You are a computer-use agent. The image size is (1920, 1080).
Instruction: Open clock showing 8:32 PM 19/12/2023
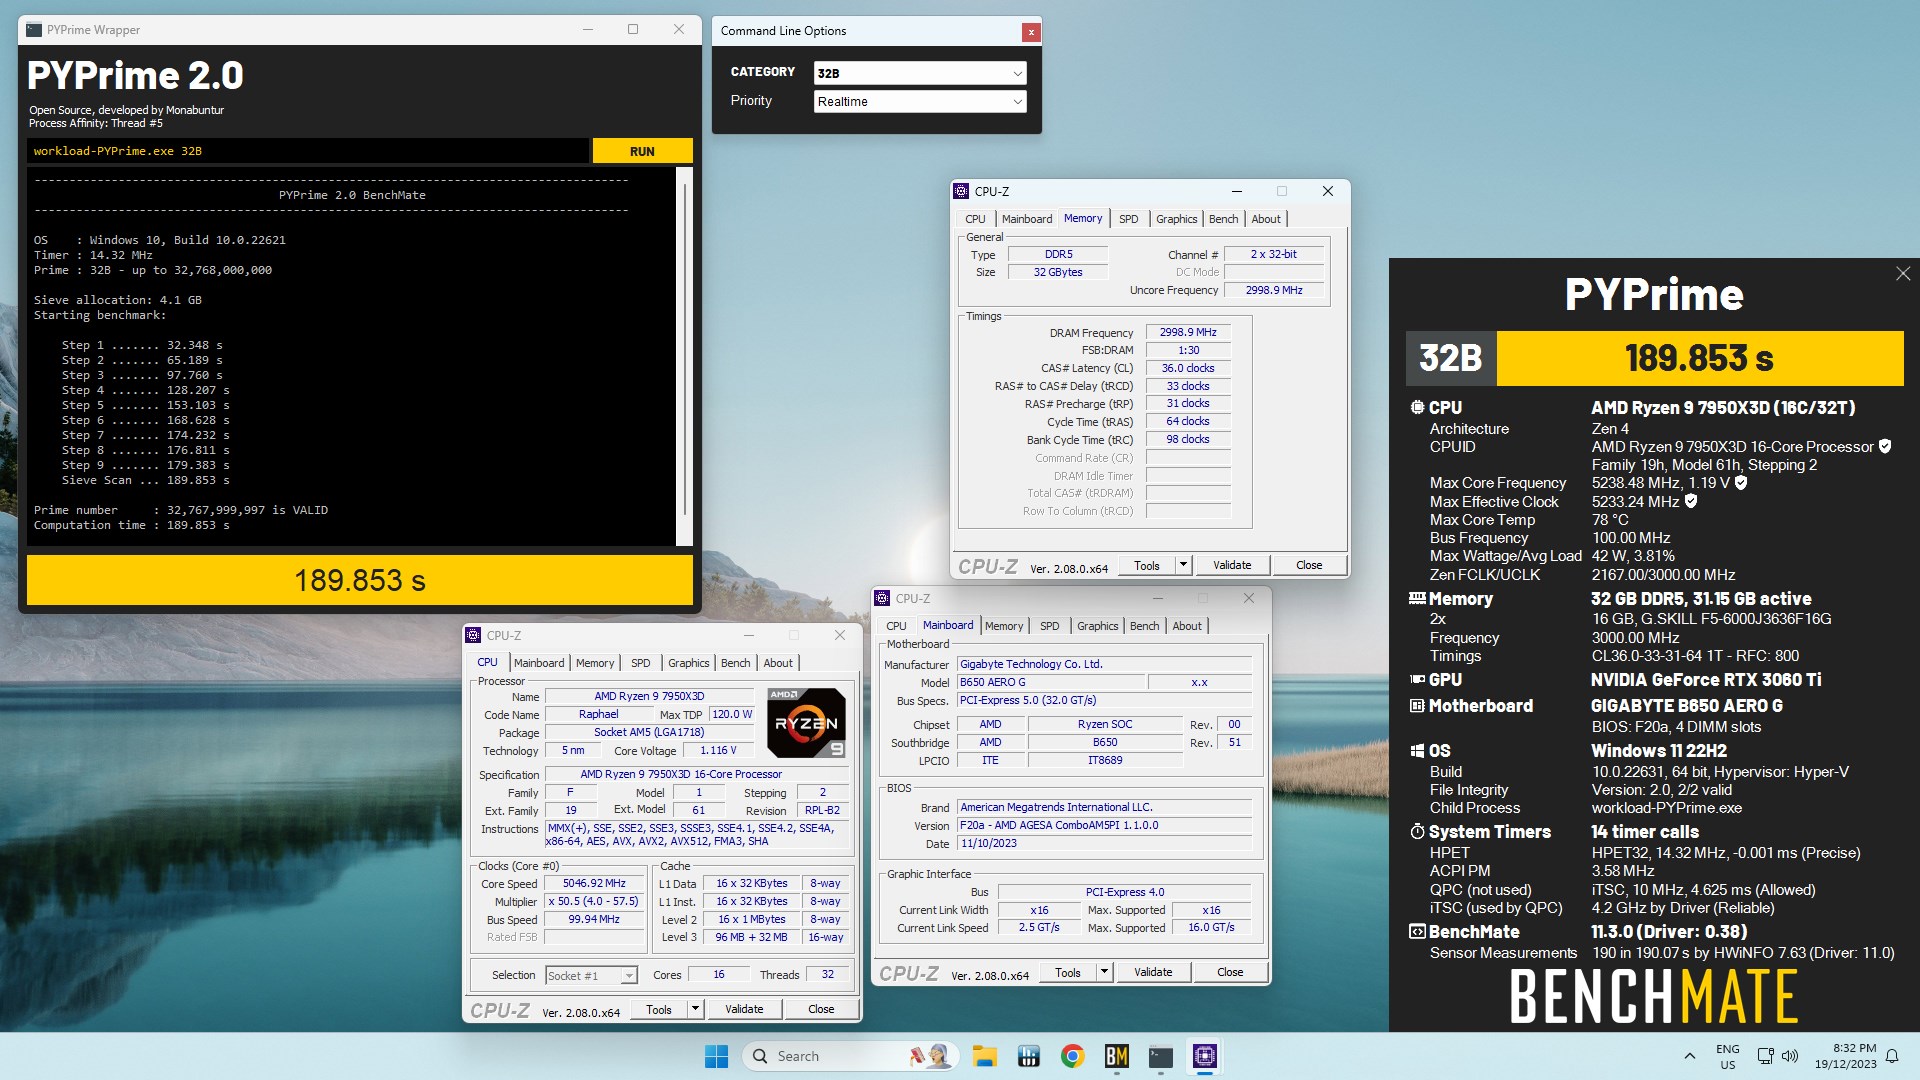pos(1846,1056)
